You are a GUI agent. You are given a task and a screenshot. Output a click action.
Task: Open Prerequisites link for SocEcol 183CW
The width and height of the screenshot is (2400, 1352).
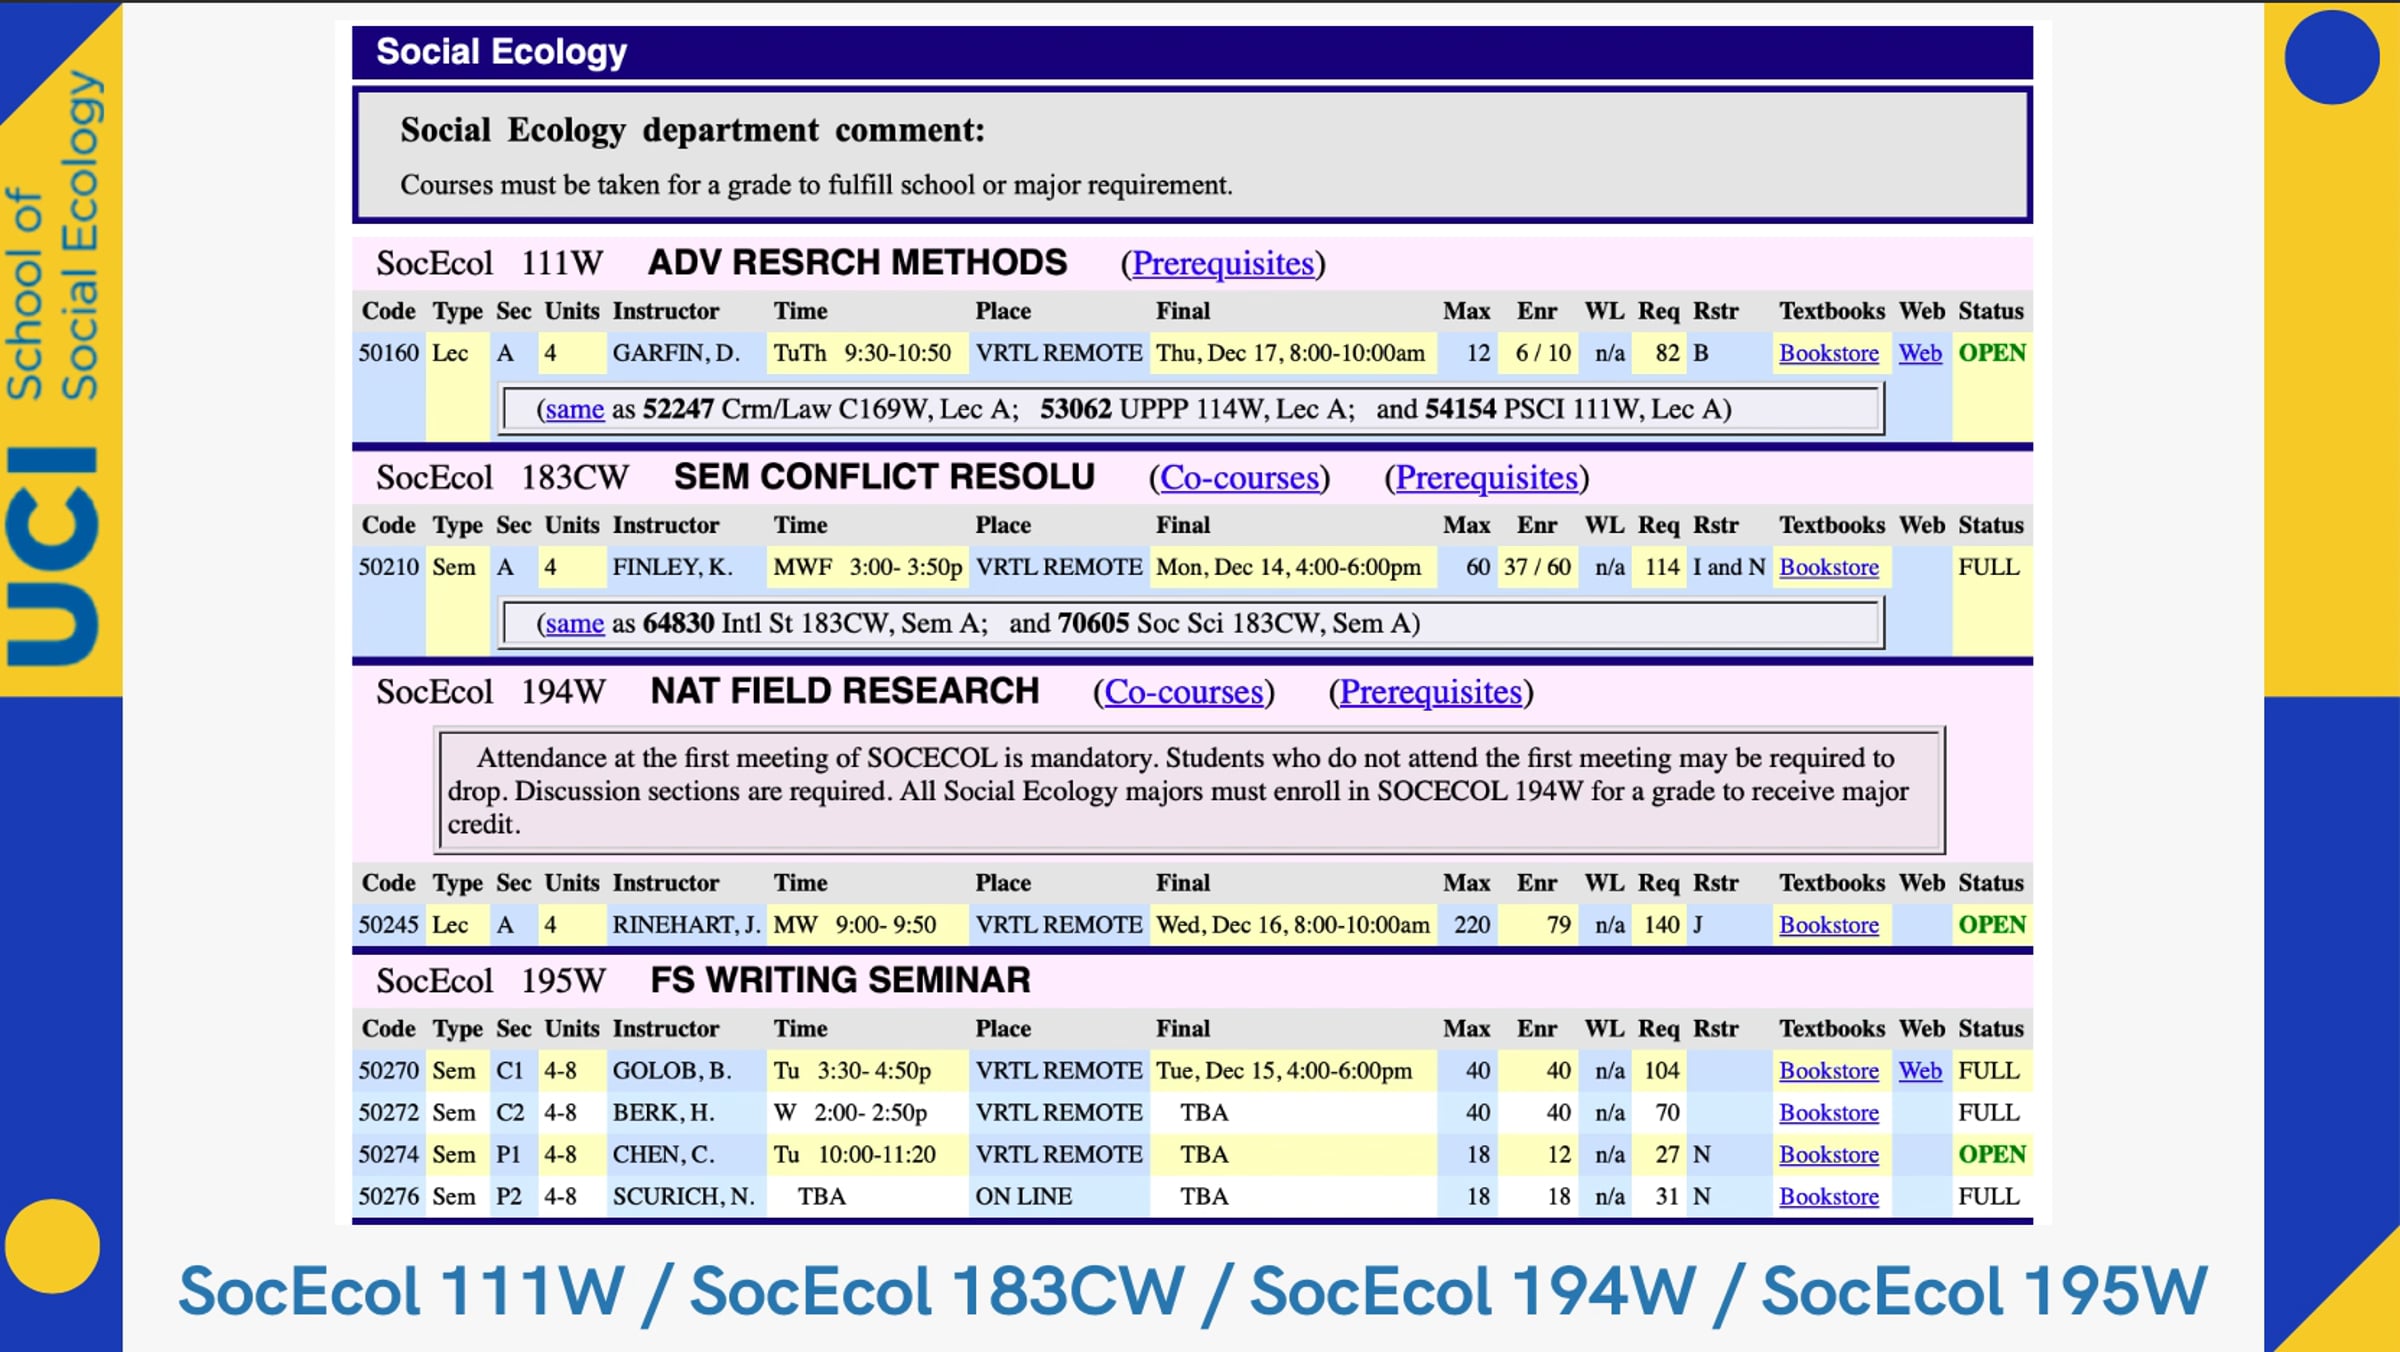click(x=1486, y=478)
